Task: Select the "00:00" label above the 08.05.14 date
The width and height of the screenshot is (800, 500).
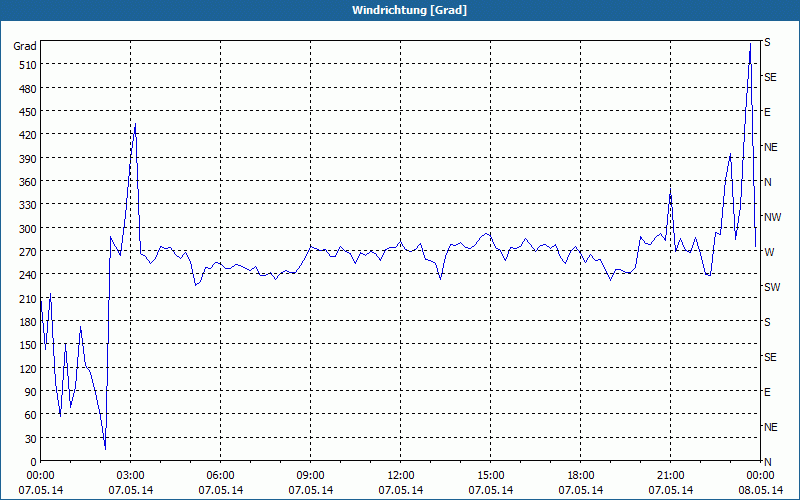Action: [761, 476]
